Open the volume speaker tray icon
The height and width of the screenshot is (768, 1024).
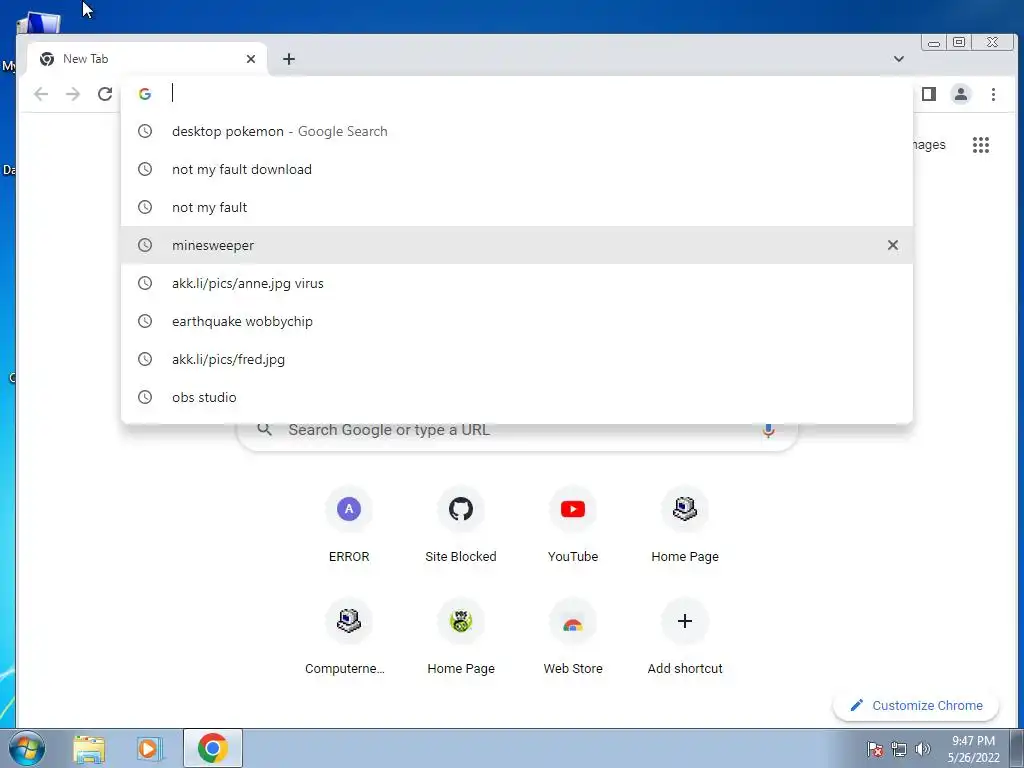(x=922, y=749)
